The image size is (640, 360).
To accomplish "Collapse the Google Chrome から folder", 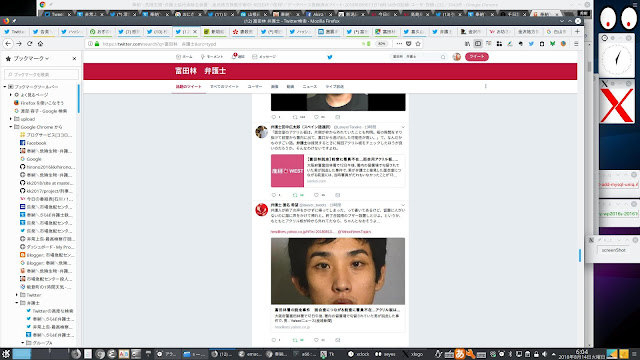I will tap(11, 127).
